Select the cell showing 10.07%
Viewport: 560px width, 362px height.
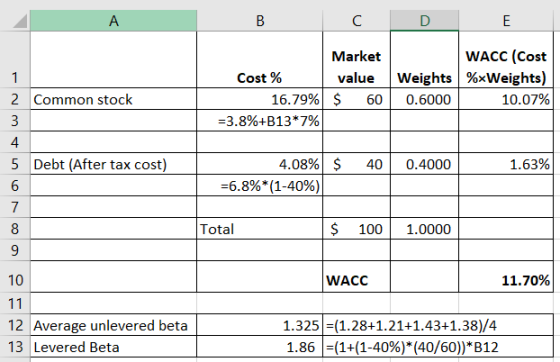tap(506, 99)
